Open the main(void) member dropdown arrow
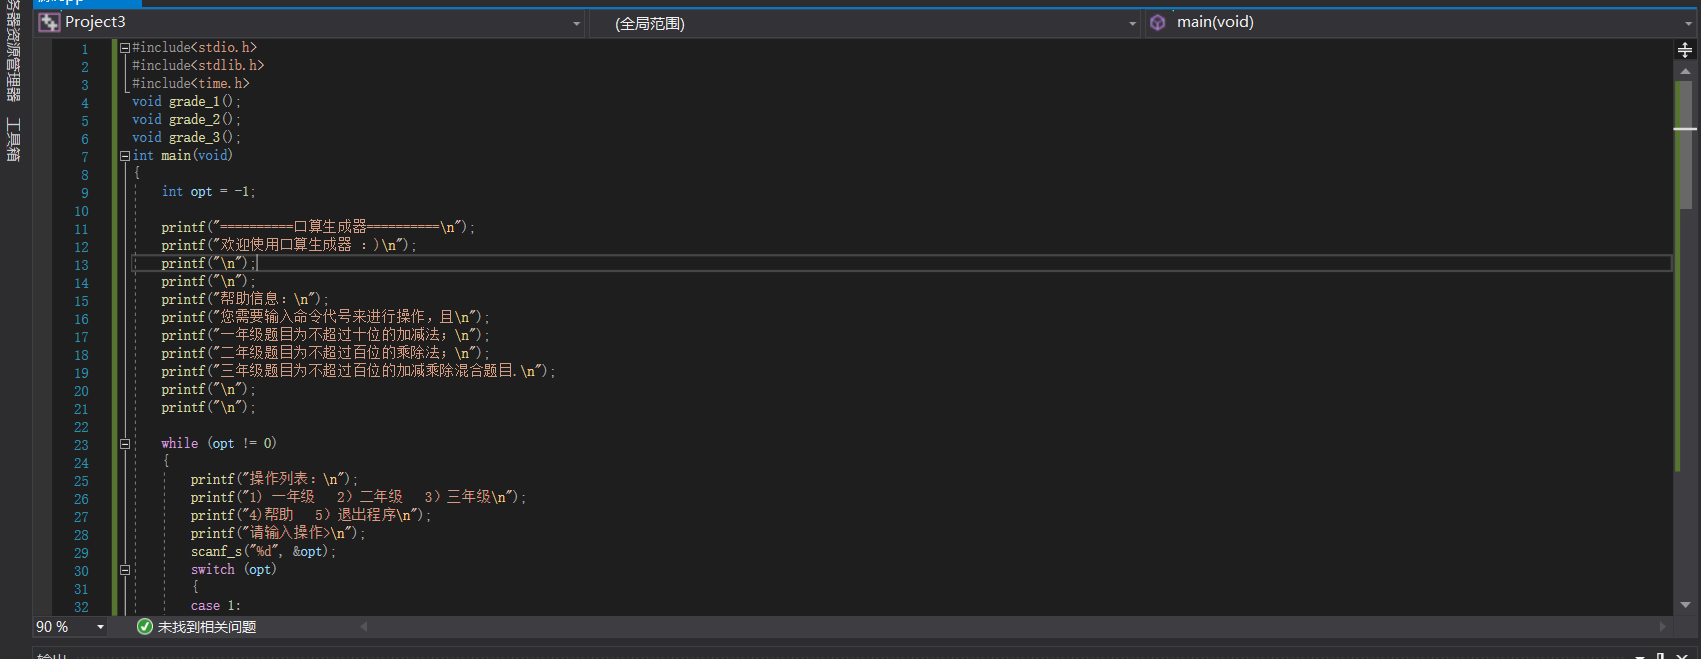1701x659 pixels. click(1688, 23)
